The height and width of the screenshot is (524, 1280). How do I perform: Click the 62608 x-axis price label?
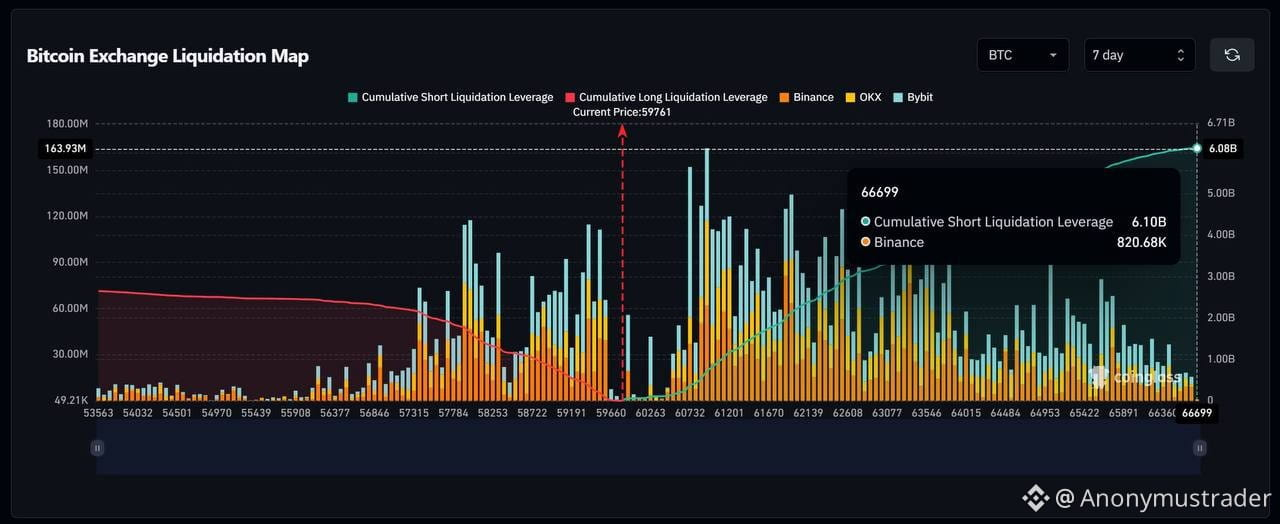pyautogui.click(x=847, y=413)
